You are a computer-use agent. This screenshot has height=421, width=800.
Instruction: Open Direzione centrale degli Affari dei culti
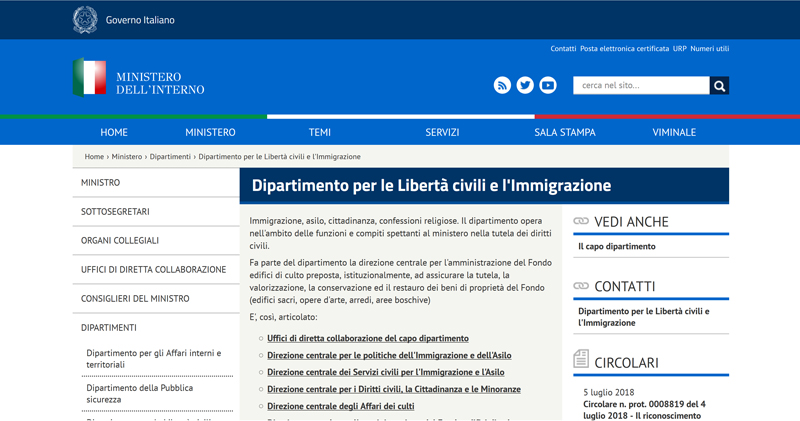click(x=340, y=406)
